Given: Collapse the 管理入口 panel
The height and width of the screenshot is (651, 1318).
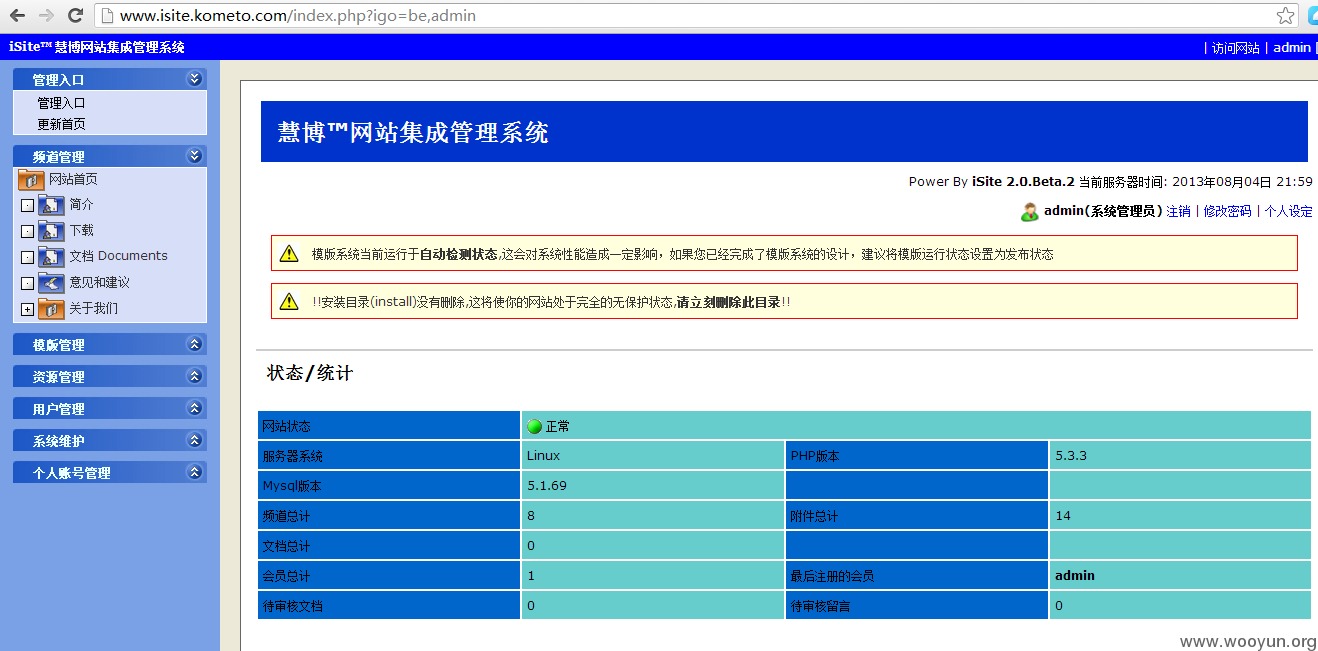Looking at the screenshot, I should (194, 78).
